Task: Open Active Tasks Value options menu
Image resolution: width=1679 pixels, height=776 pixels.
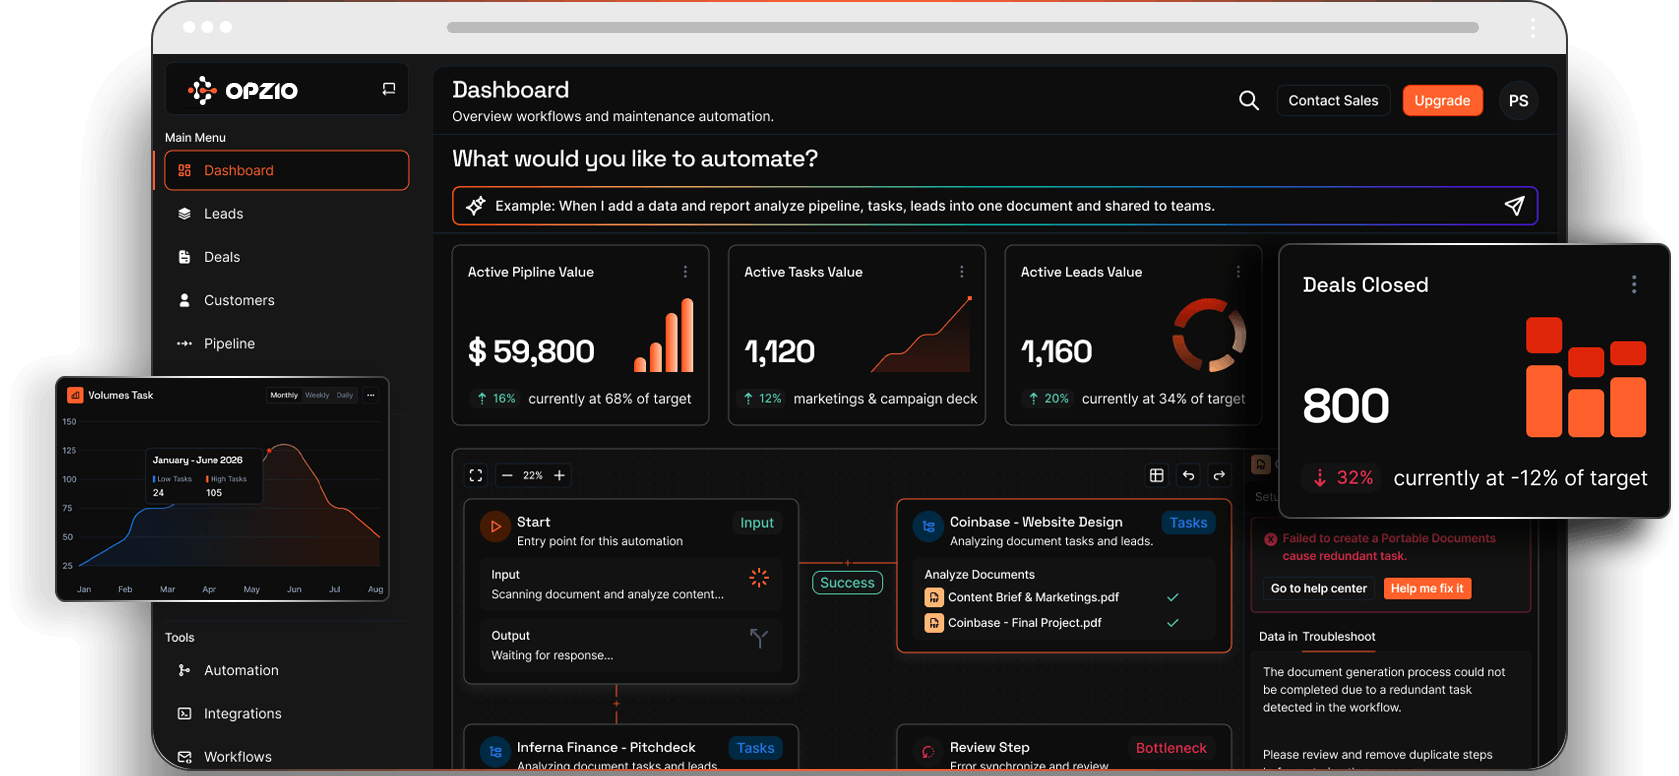Action: pyautogui.click(x=962, y=272)
